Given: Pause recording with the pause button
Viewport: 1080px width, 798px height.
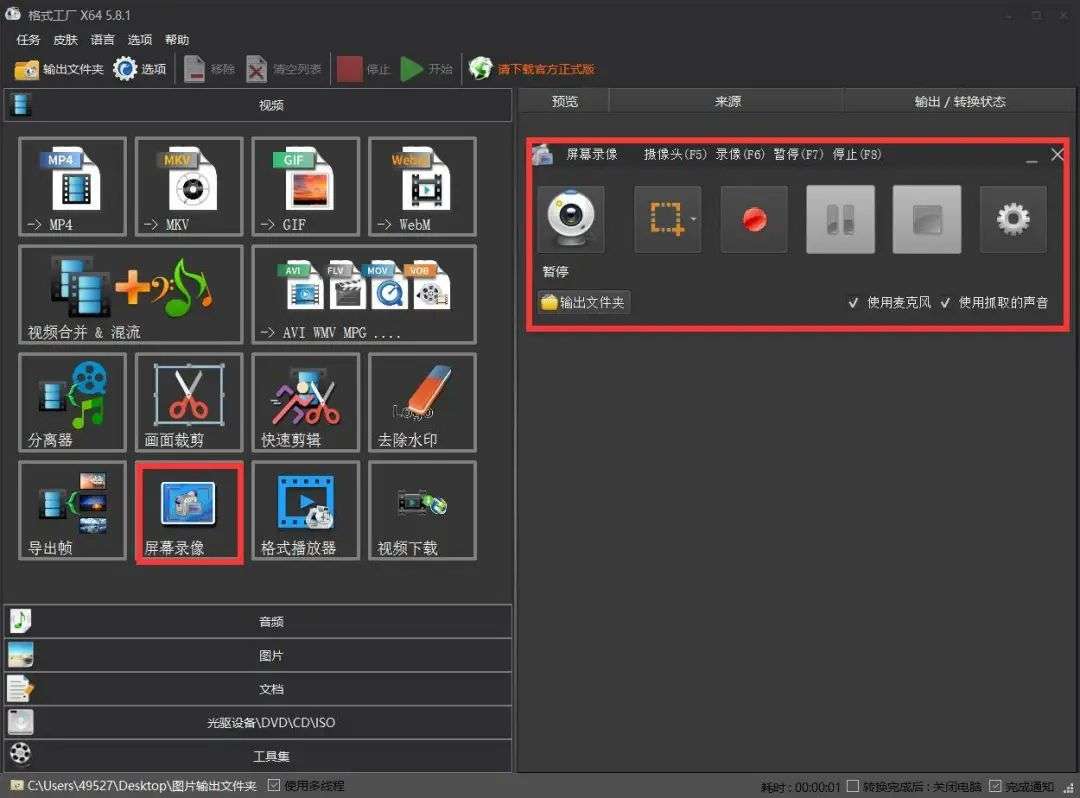Looking at the screenshot, I should pyautogui.click(x=840, y=219).
